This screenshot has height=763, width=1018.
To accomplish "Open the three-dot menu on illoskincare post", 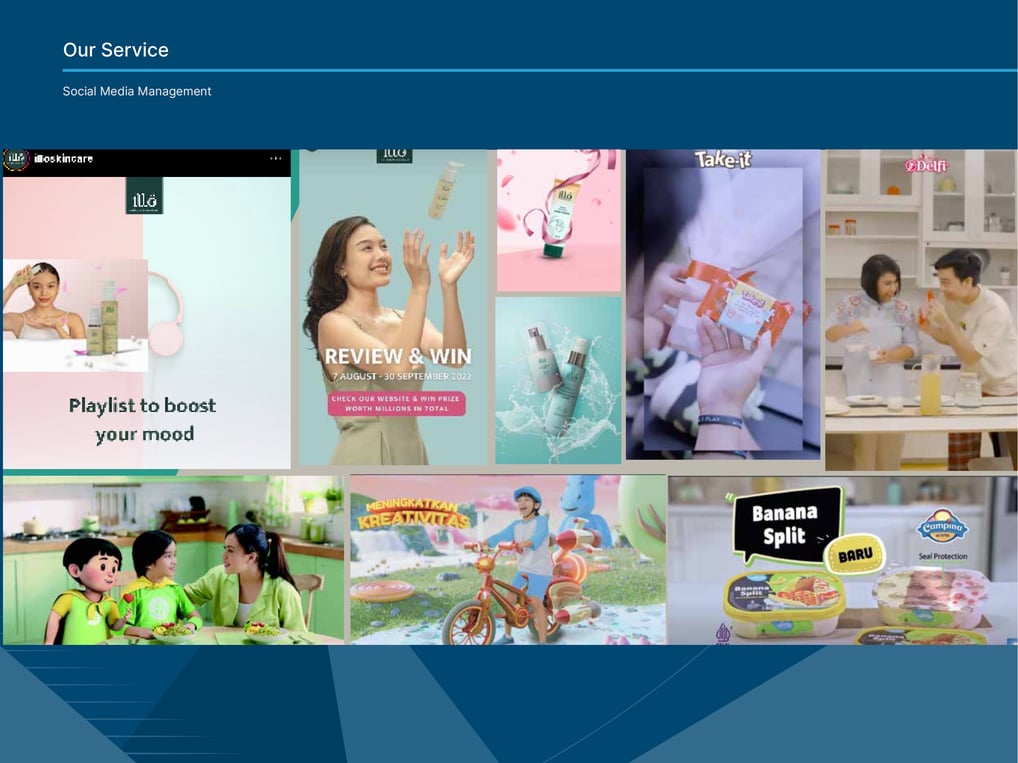I will pyautogui.click(x=276, y=158).
